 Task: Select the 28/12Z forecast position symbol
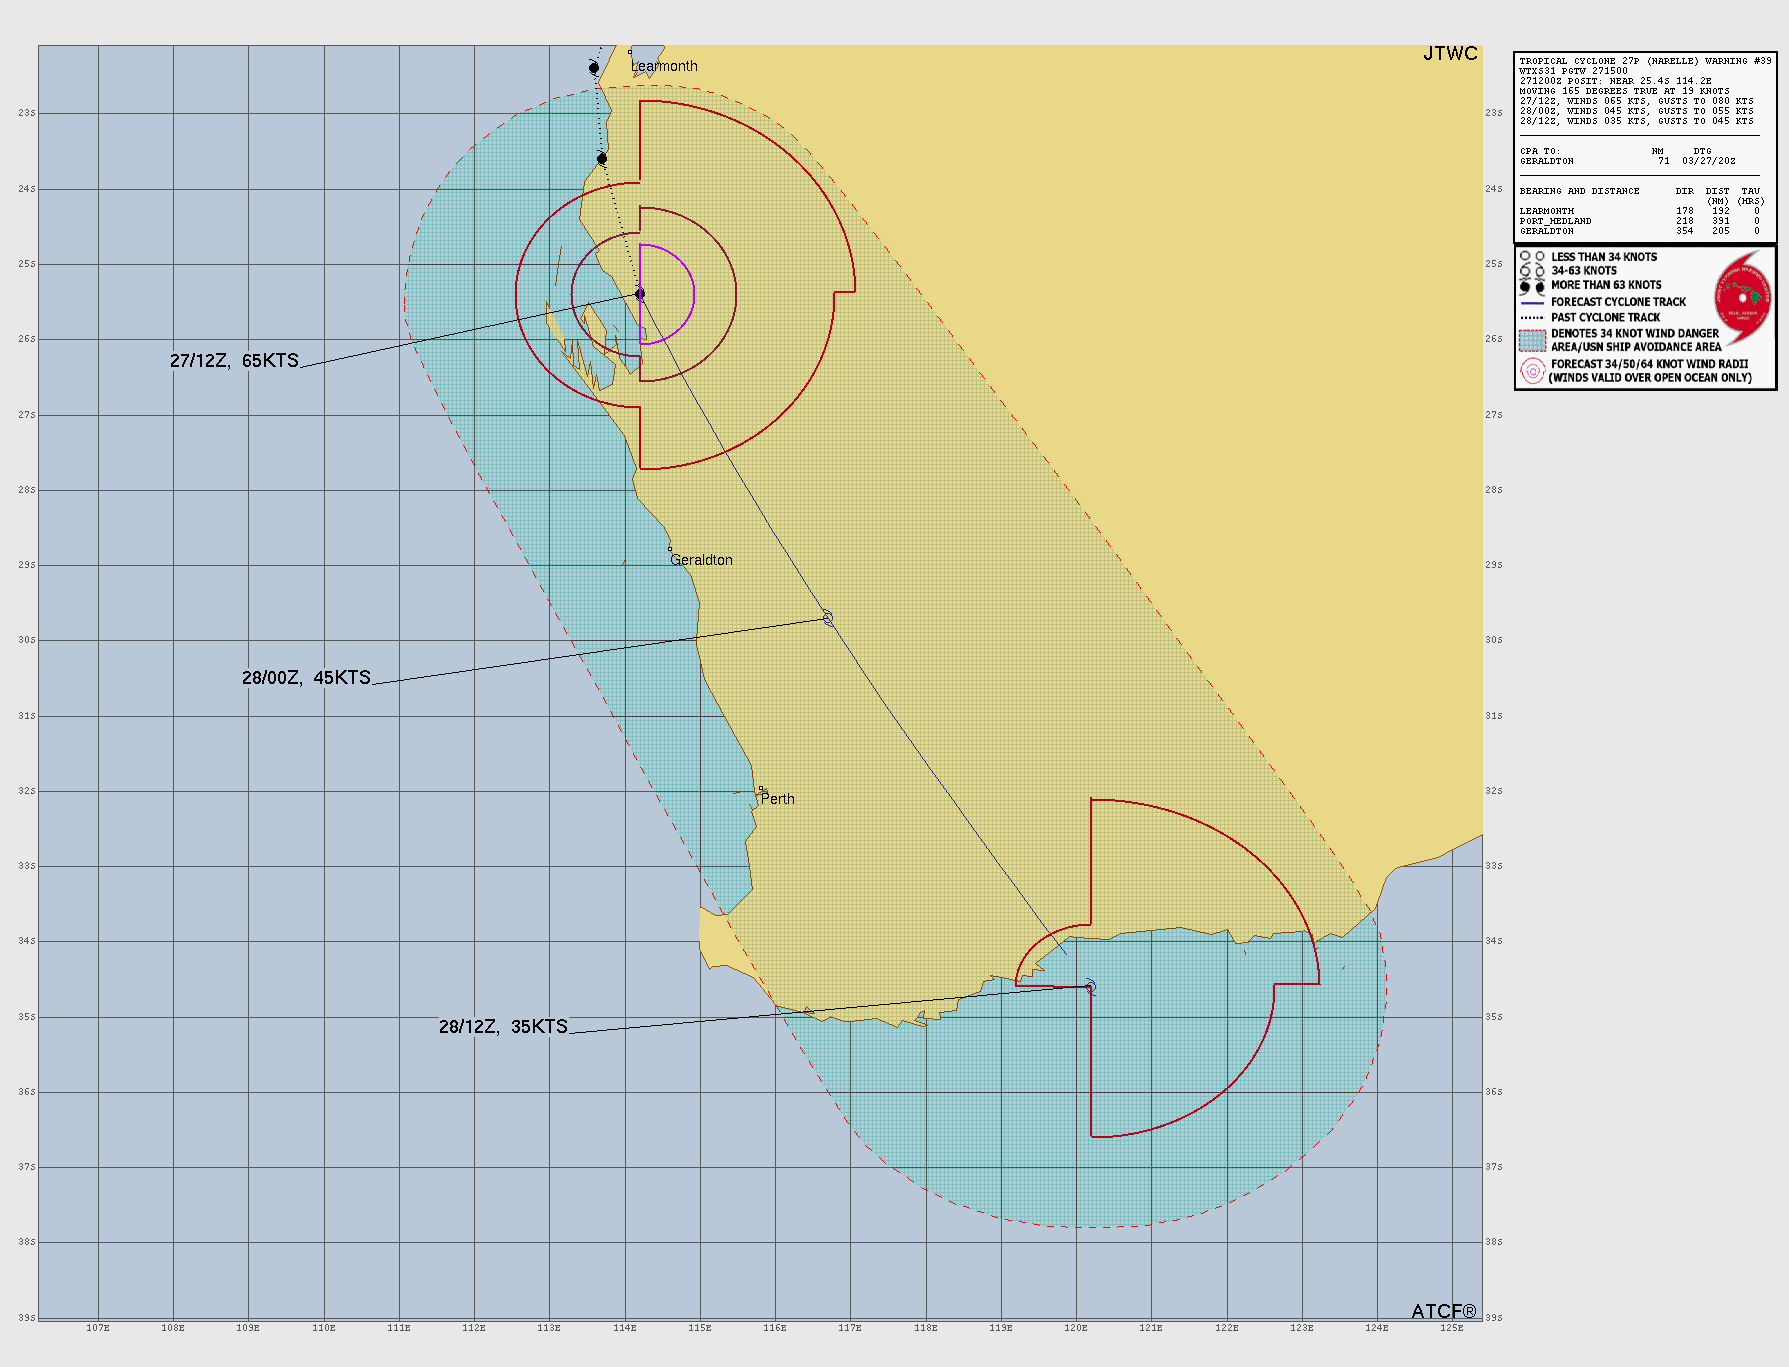tap(1090, 987)
